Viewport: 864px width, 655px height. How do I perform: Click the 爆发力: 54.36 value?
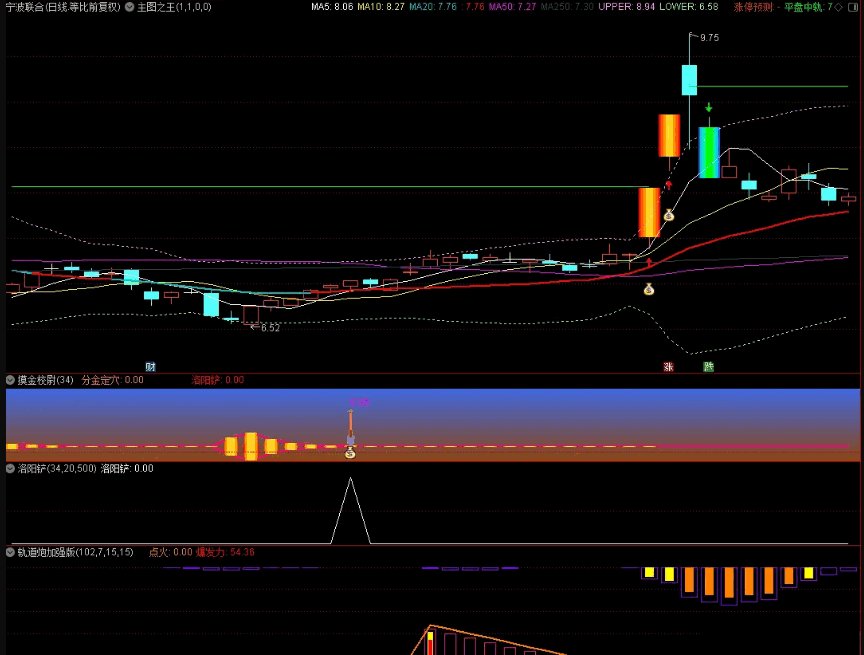tap(225, 552)
